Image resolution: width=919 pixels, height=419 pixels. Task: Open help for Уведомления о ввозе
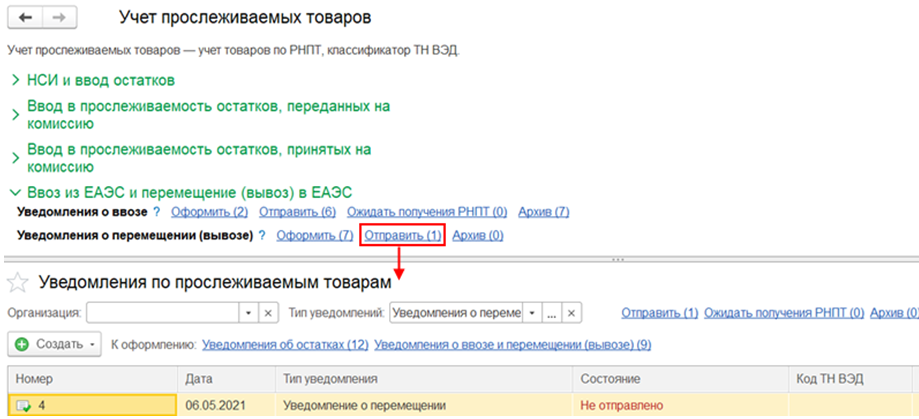[156, 212]
